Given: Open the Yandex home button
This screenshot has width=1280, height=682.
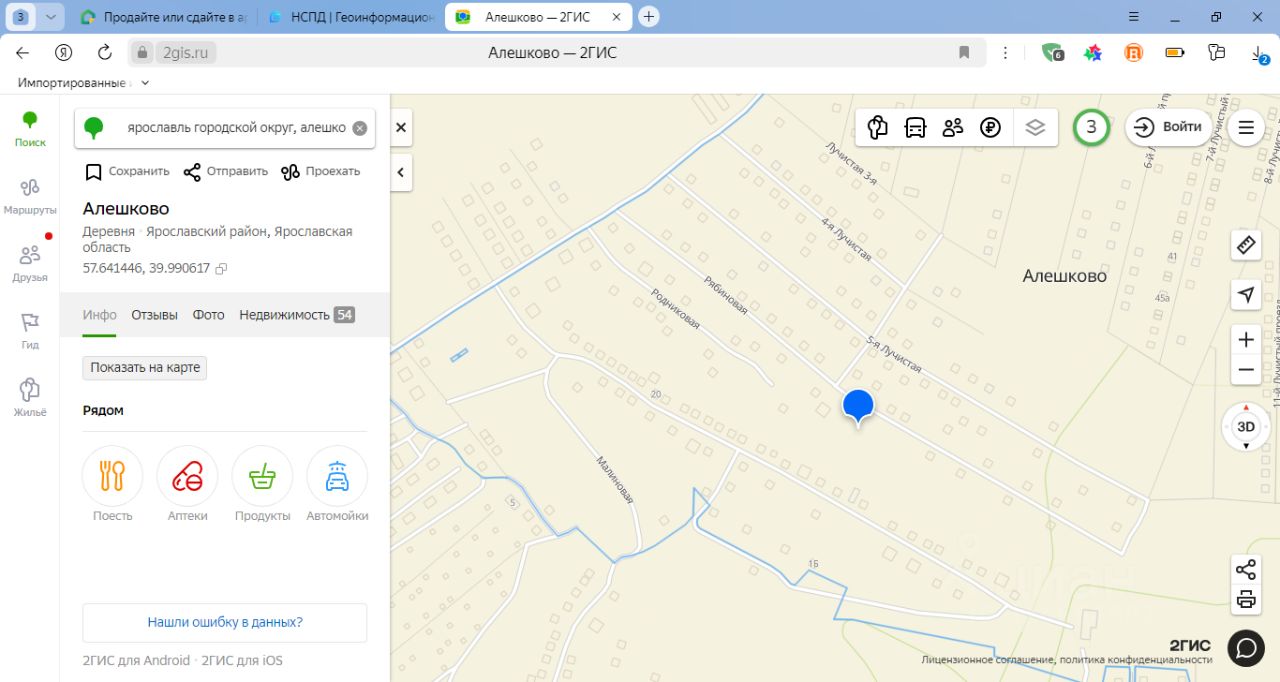Looking at the screenshot, I should coord(63,53).
